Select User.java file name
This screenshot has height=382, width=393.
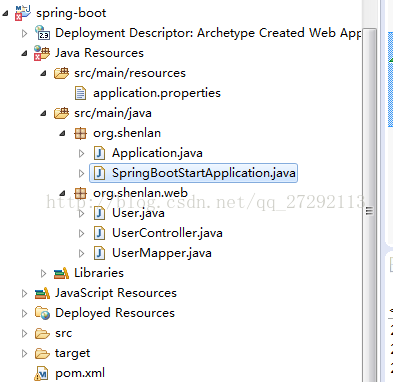[x=138, y=213]
